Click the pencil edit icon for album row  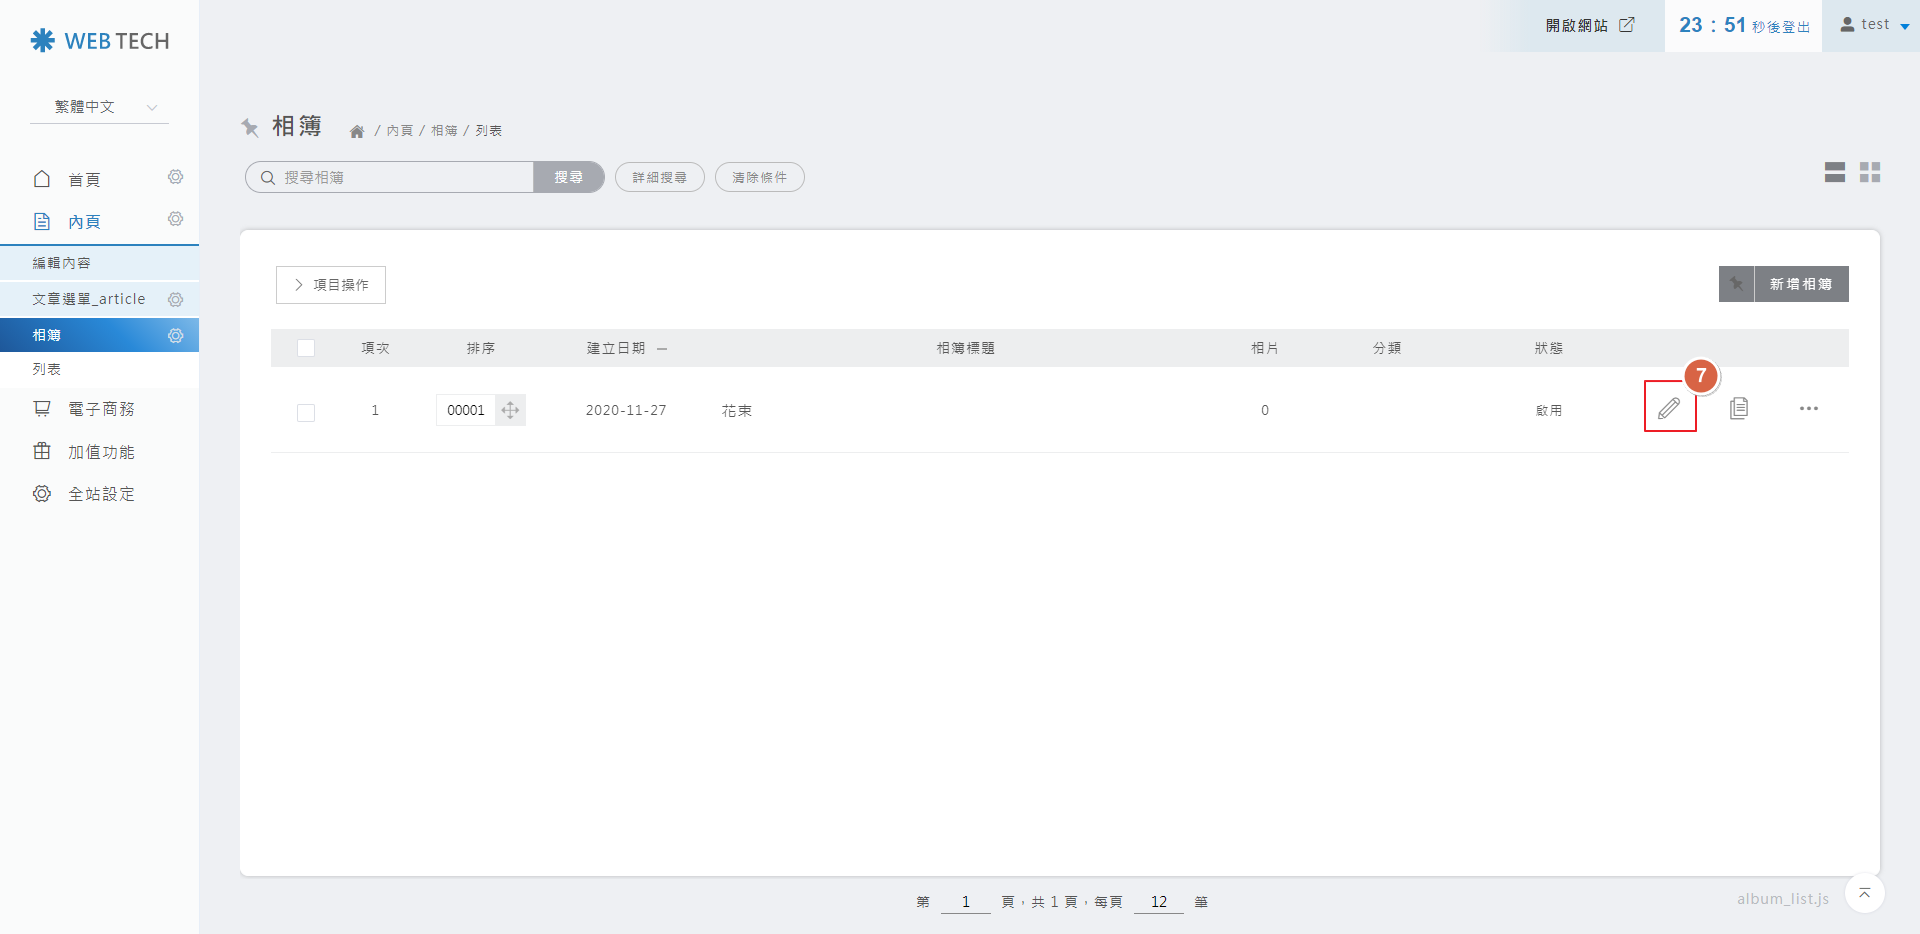coord(1669,408)
